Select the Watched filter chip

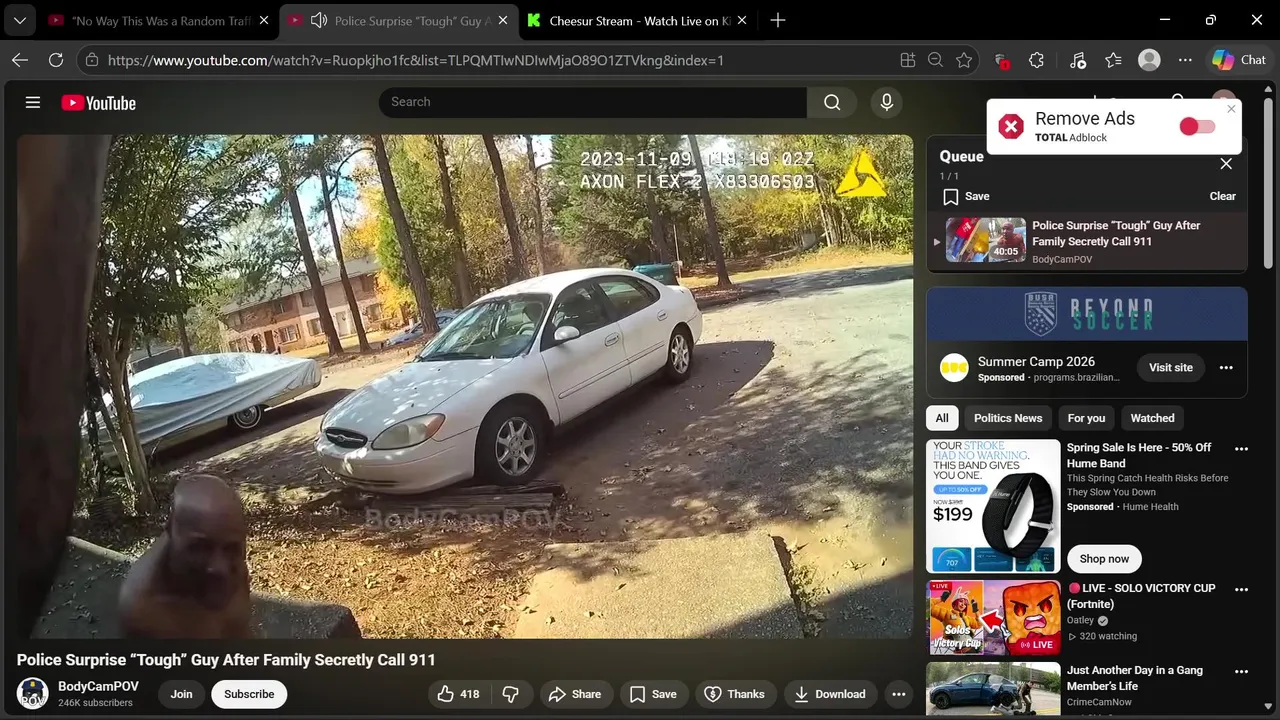(1152, 418)
